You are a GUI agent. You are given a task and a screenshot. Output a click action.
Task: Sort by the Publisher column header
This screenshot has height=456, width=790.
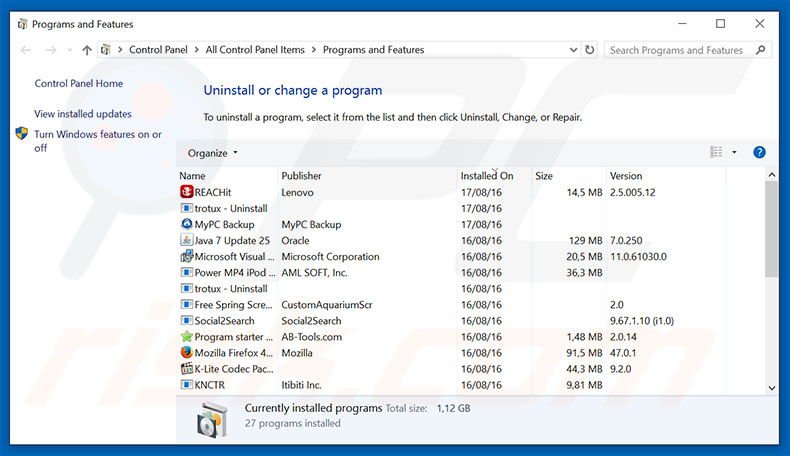301,176
